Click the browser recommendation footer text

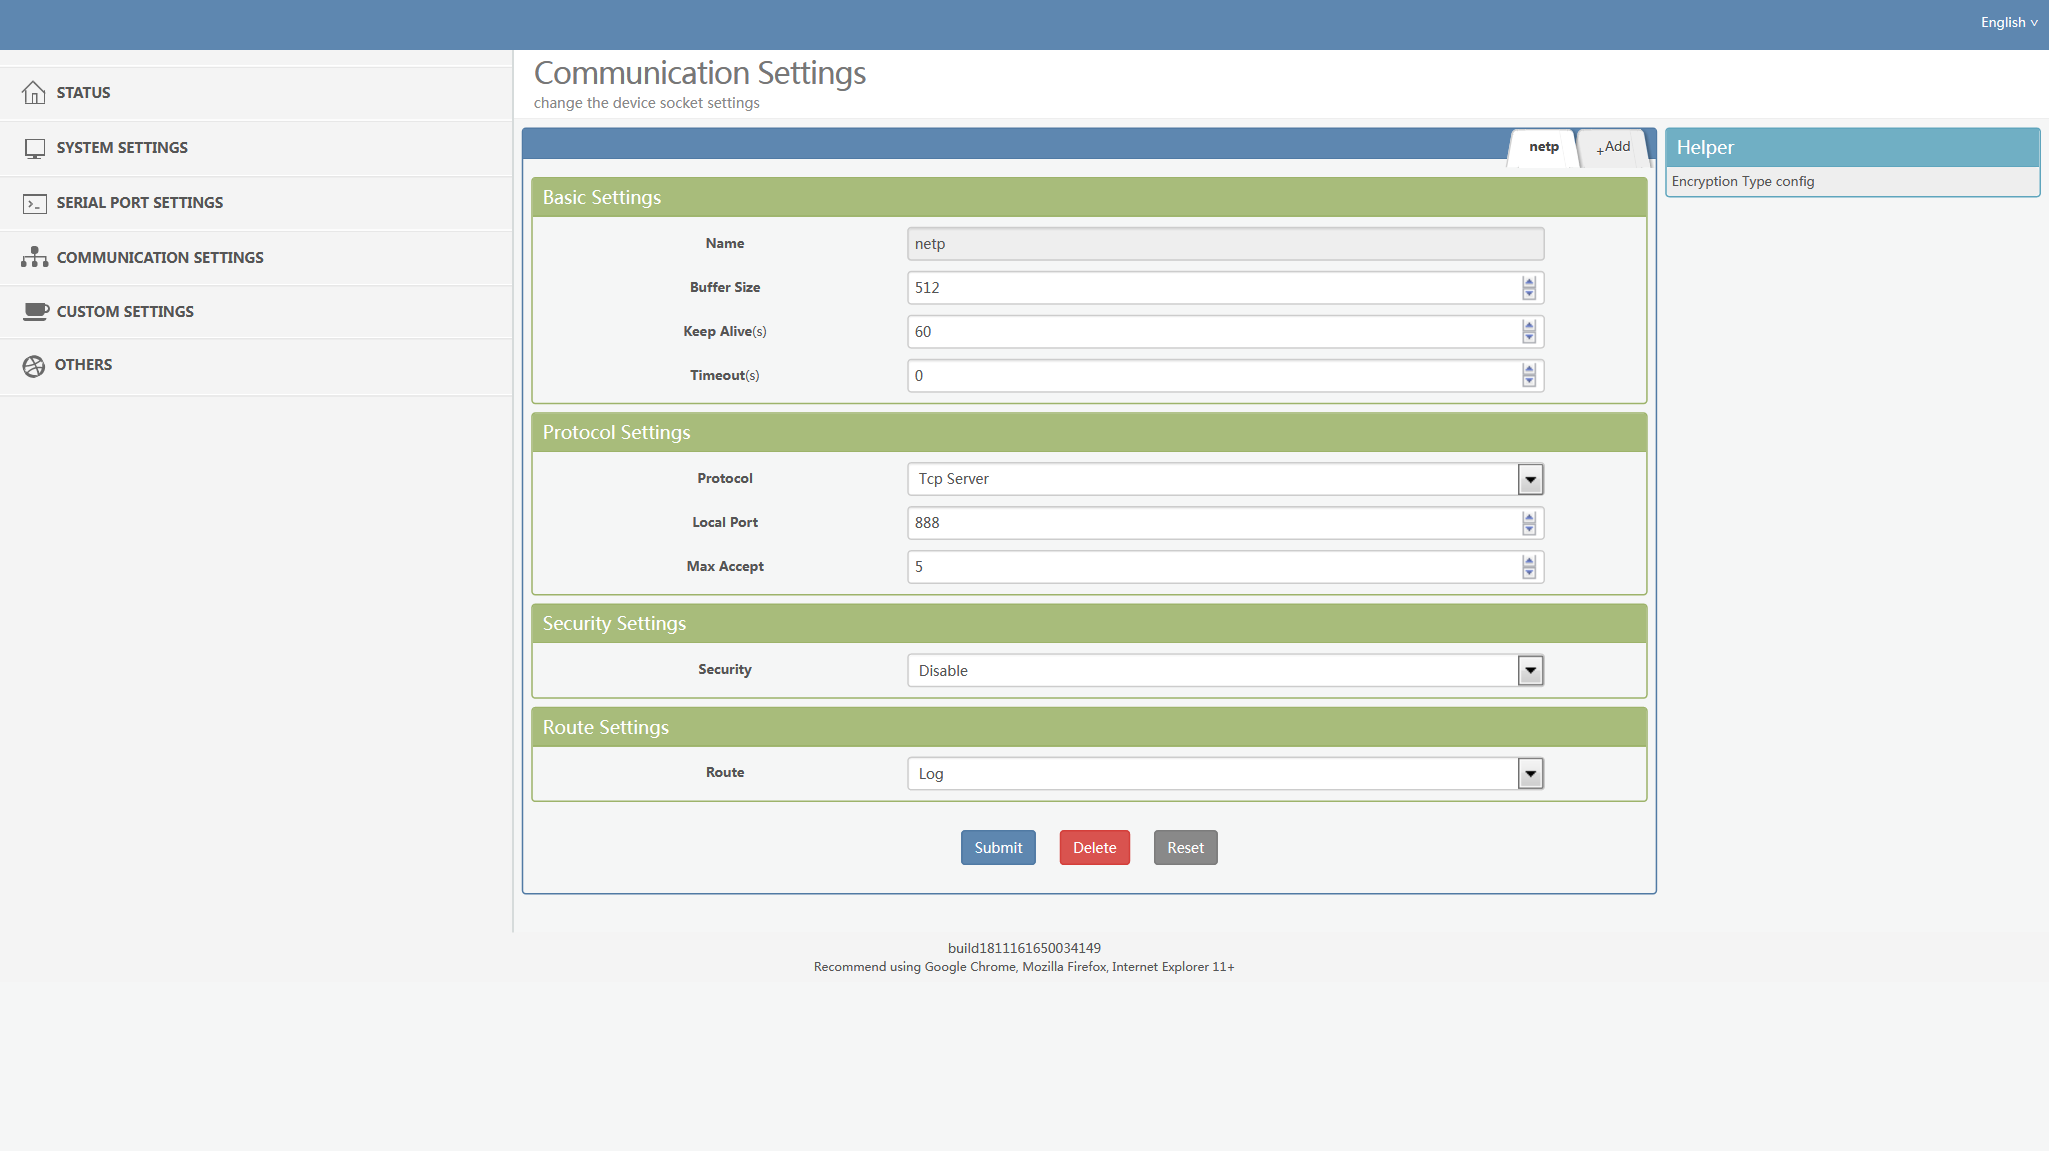click(1024, 967)
